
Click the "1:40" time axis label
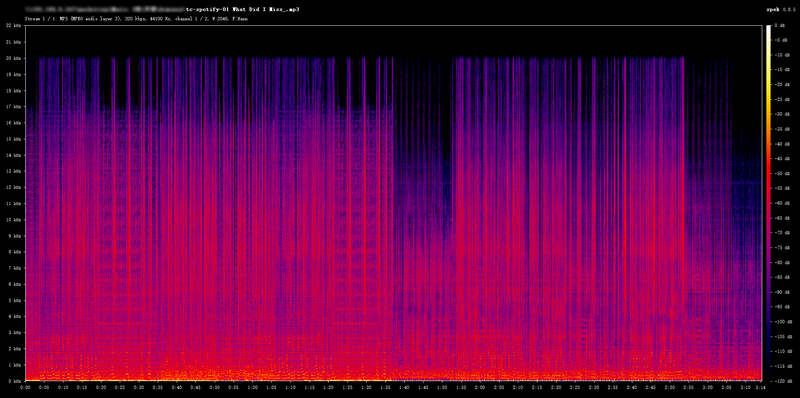405,387
